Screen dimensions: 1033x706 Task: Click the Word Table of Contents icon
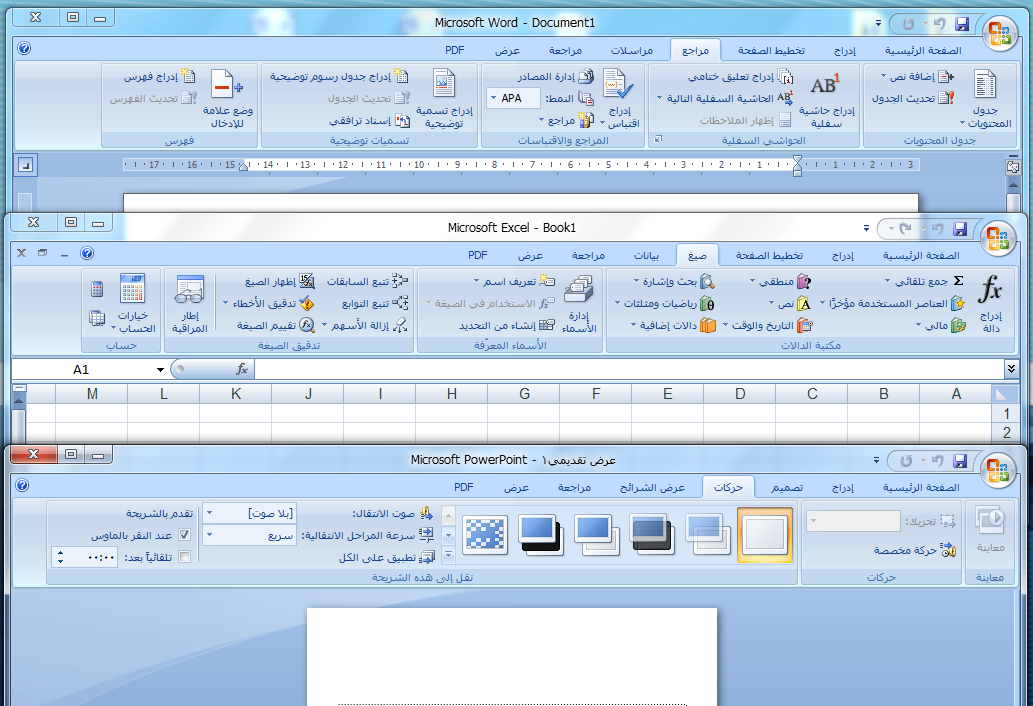[x=985, y=84]
